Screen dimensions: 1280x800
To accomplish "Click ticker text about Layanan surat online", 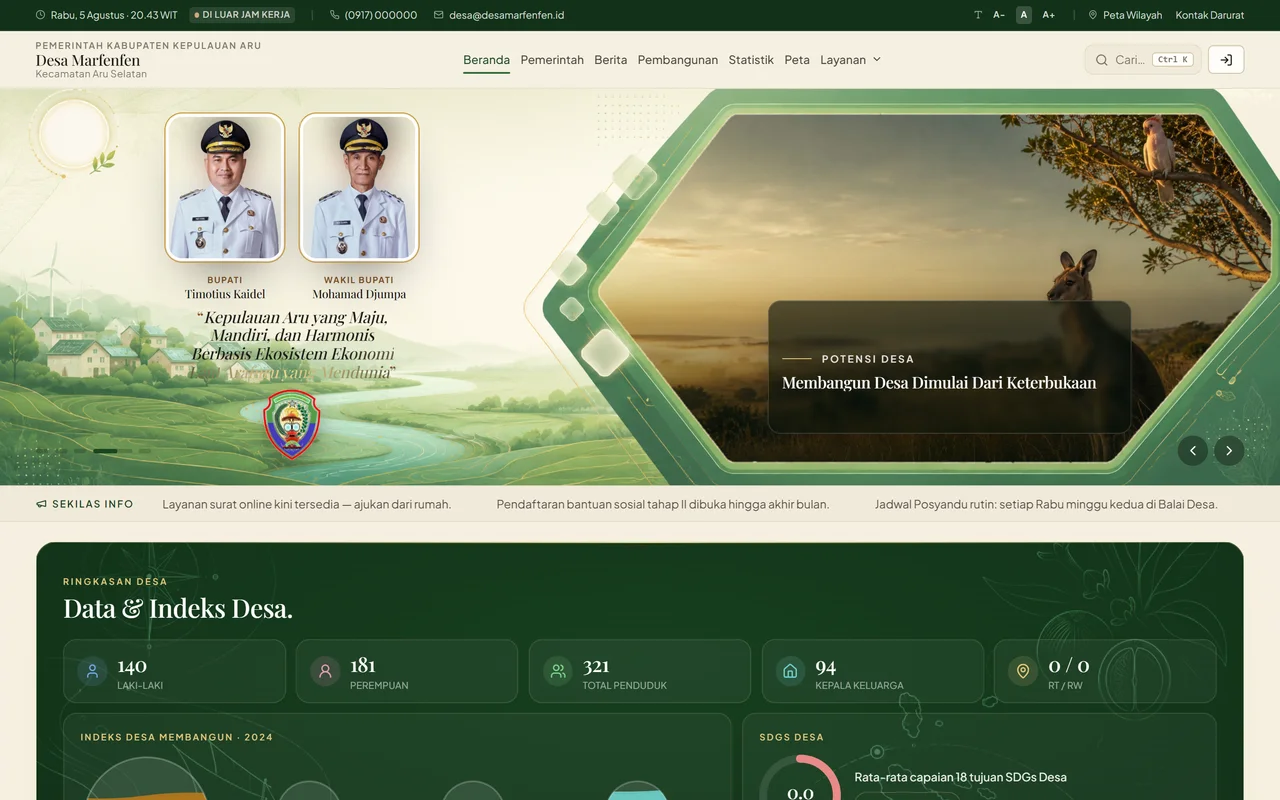I will pos(307,504).
